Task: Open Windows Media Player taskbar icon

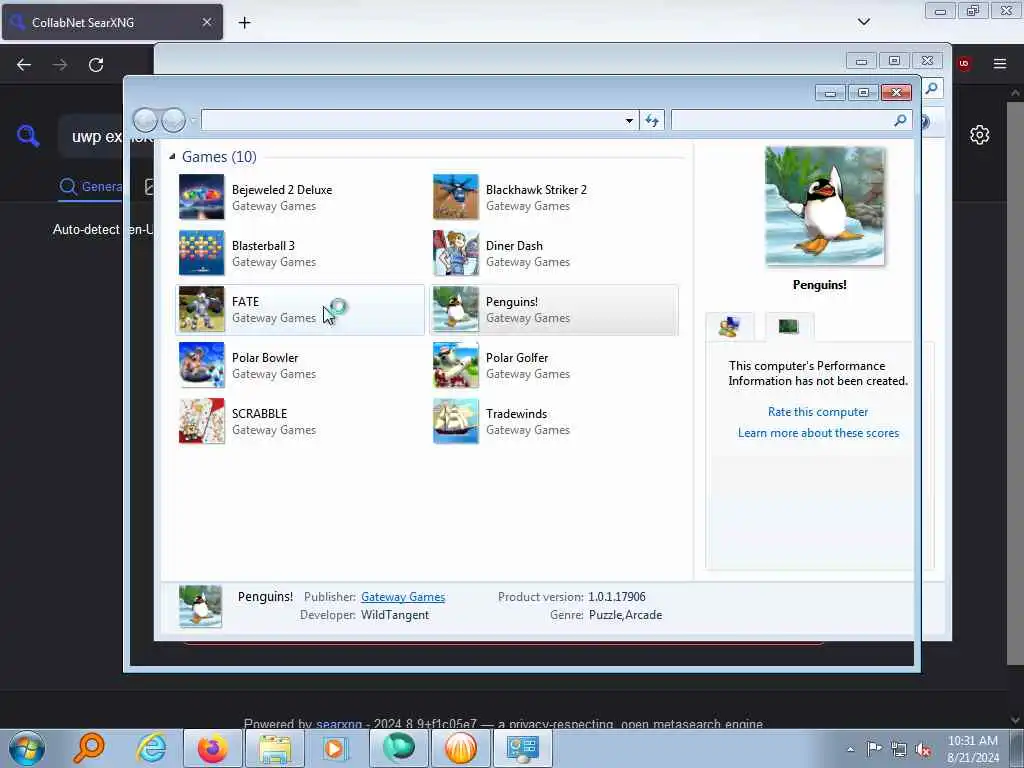Action: (336, 748)
